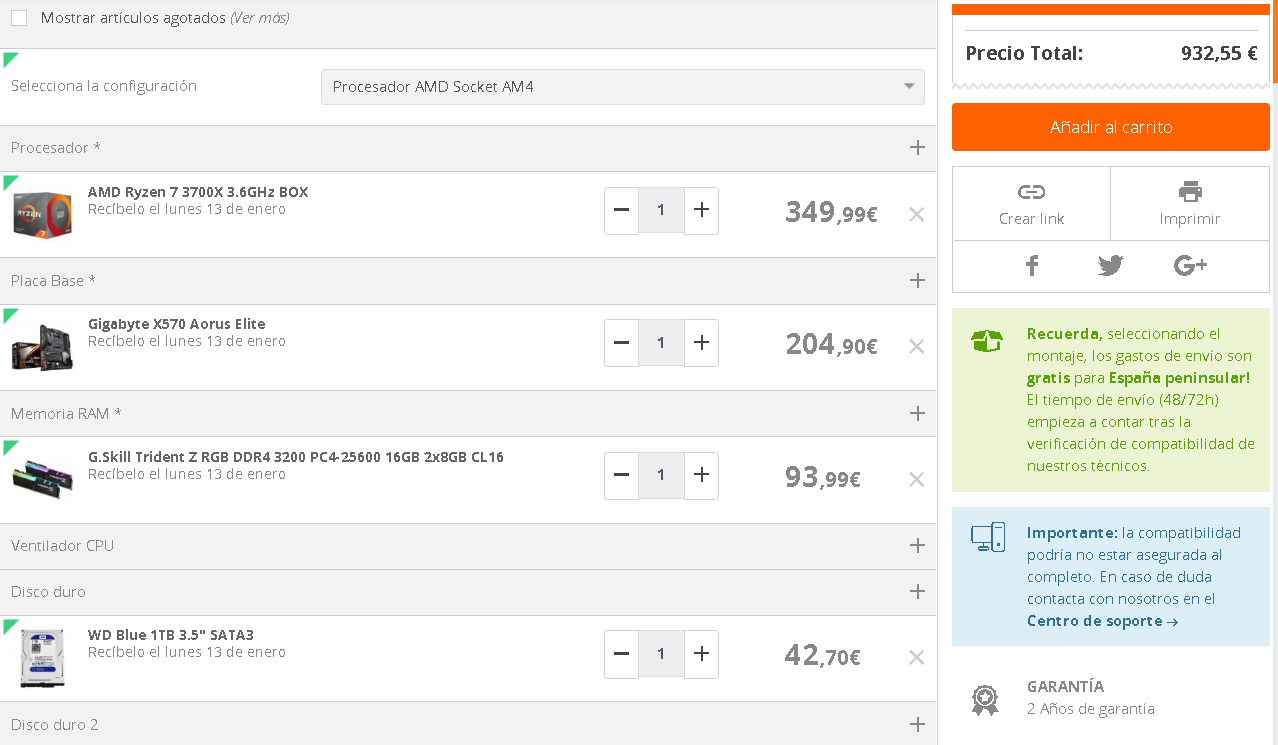Click the Imprimir printer icon
This screenshot has height=745, width=1278.
coord(1190,192)
